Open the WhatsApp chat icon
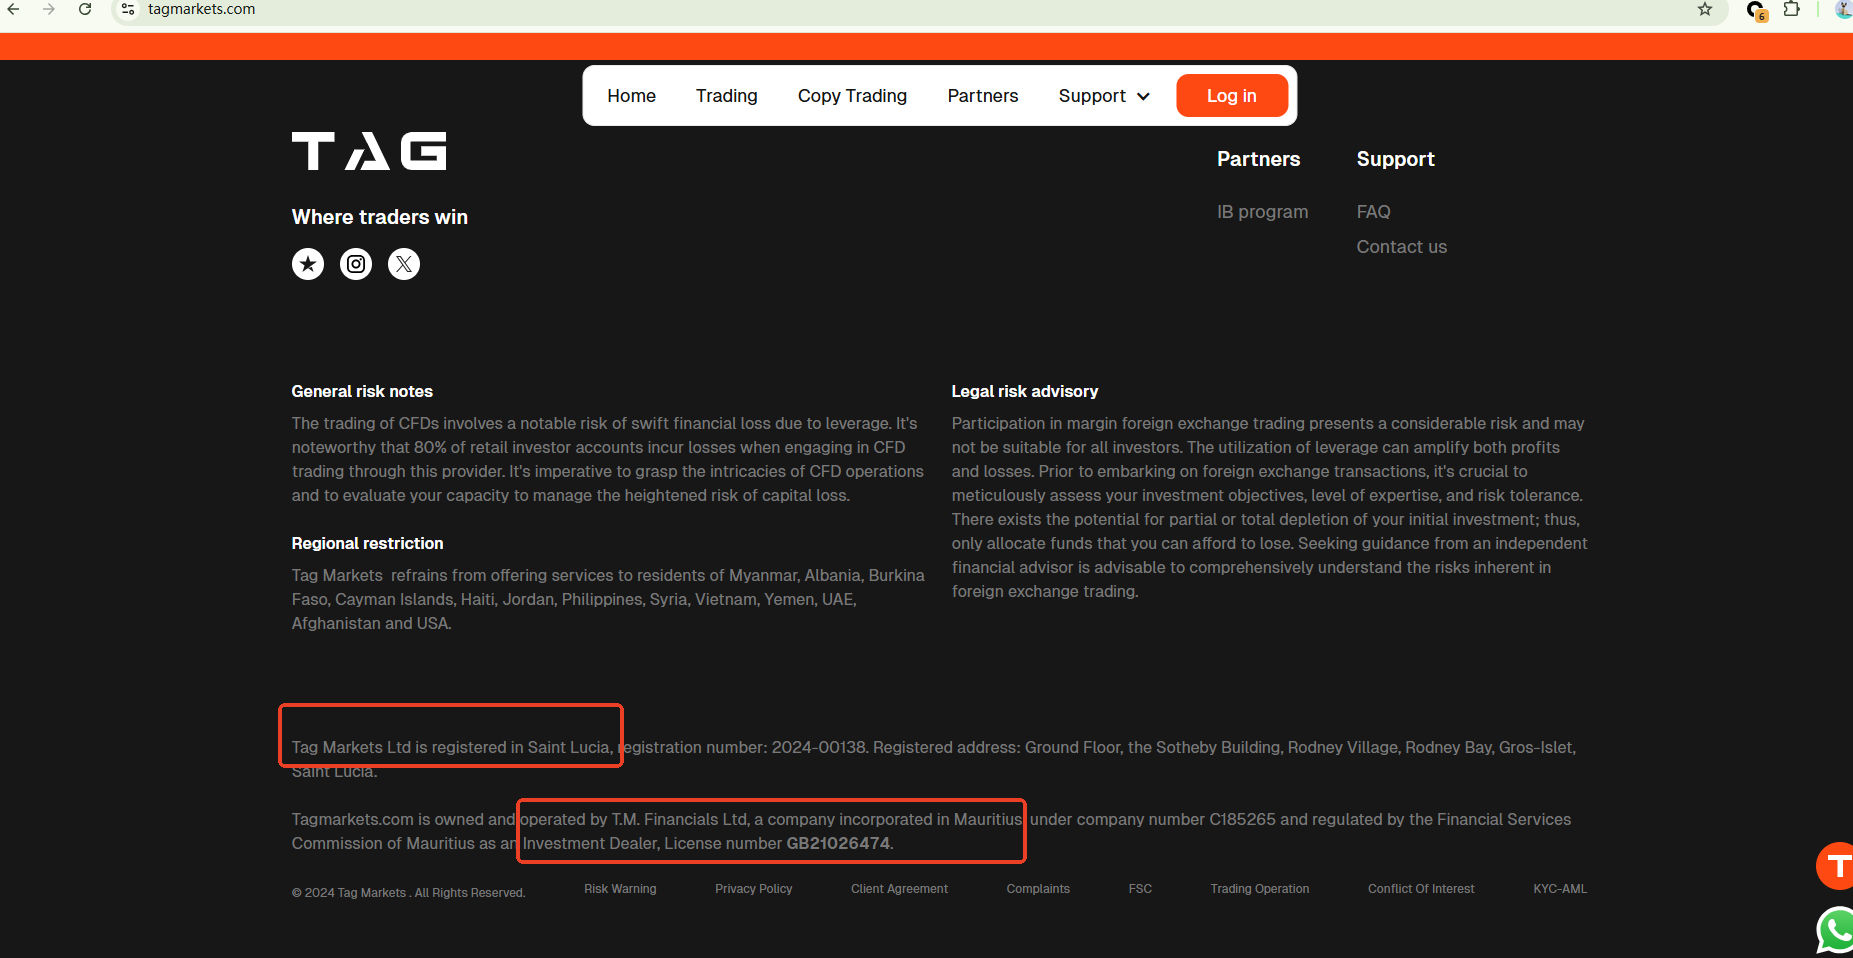 click(1836, 930)
